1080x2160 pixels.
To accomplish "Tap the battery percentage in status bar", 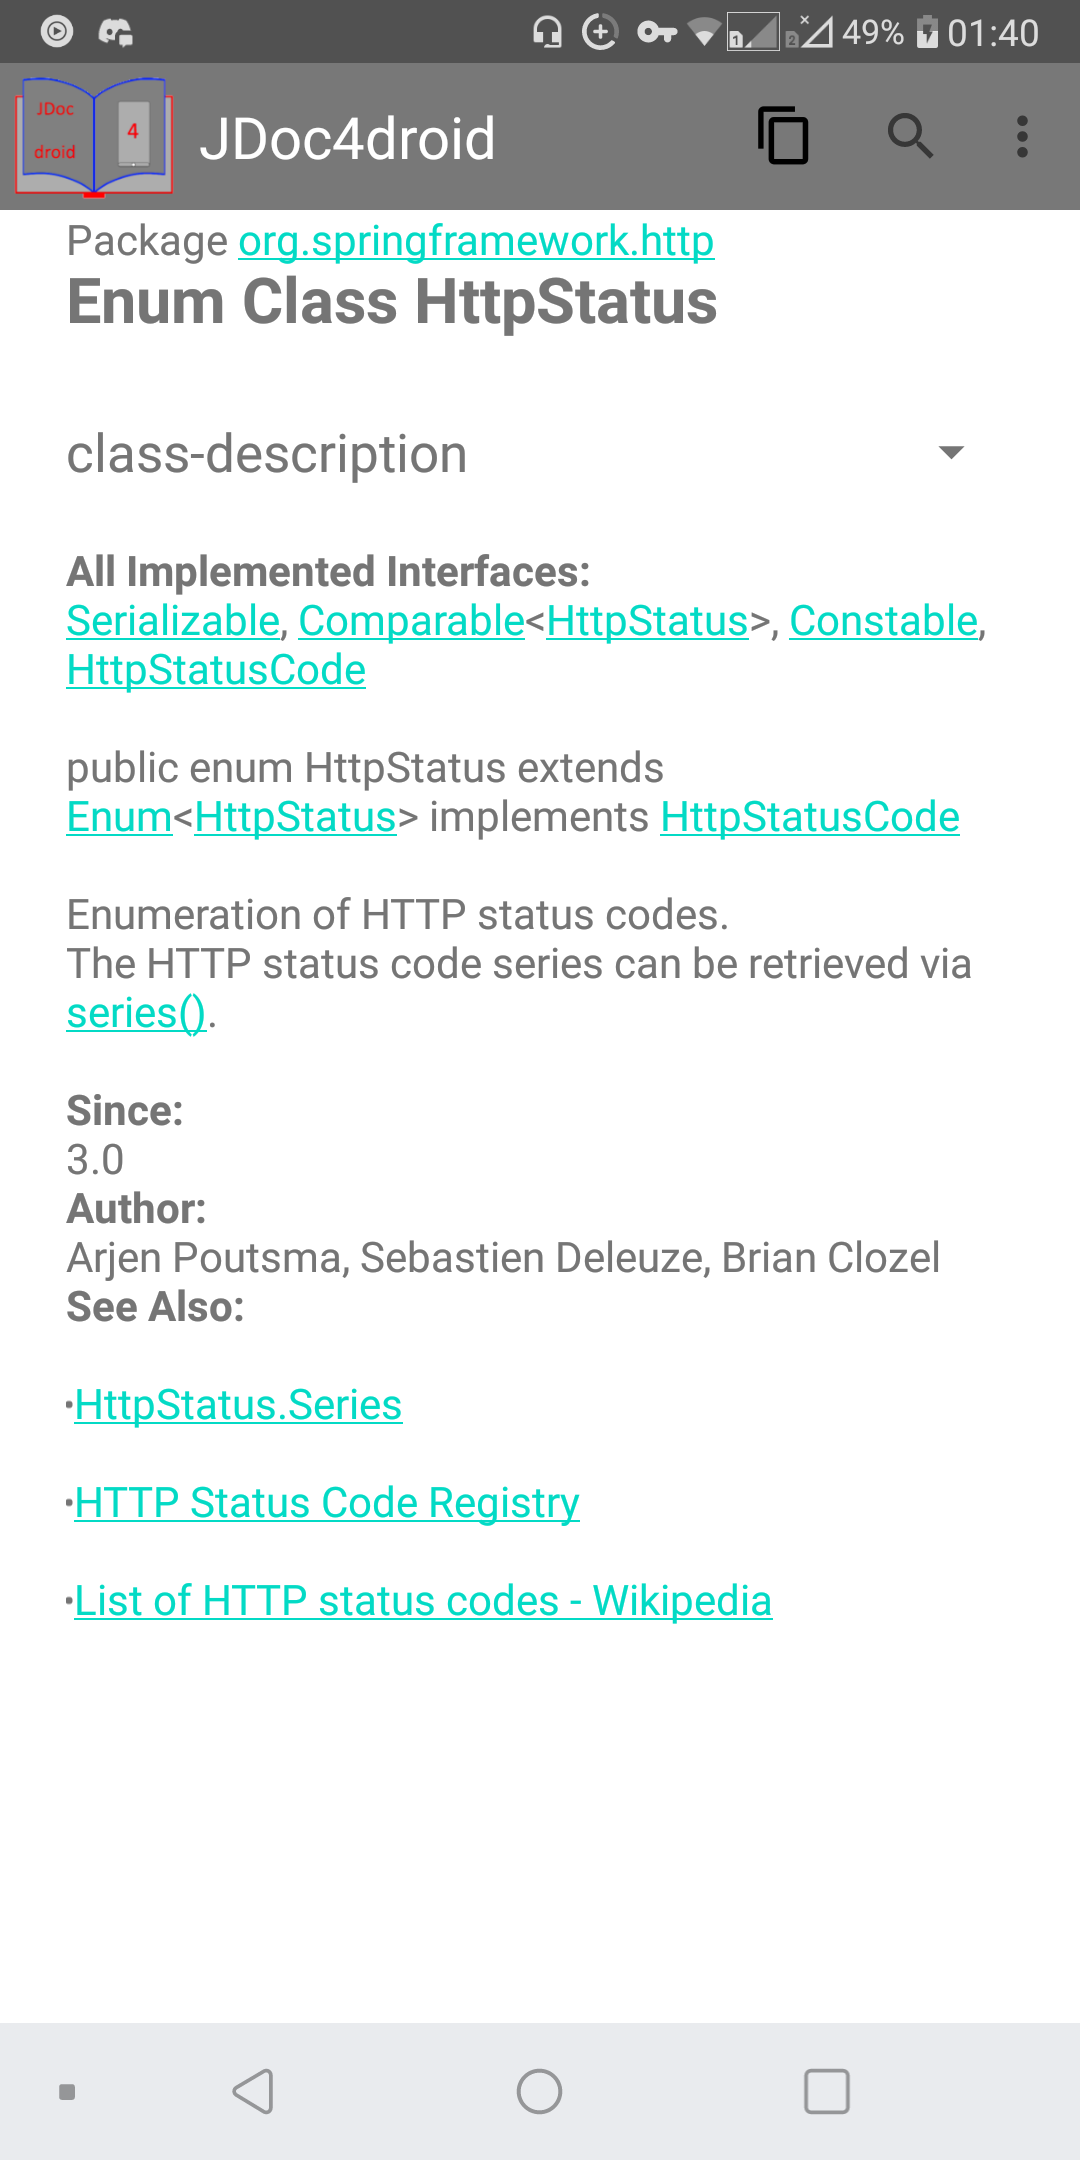I will pos(873,33).
